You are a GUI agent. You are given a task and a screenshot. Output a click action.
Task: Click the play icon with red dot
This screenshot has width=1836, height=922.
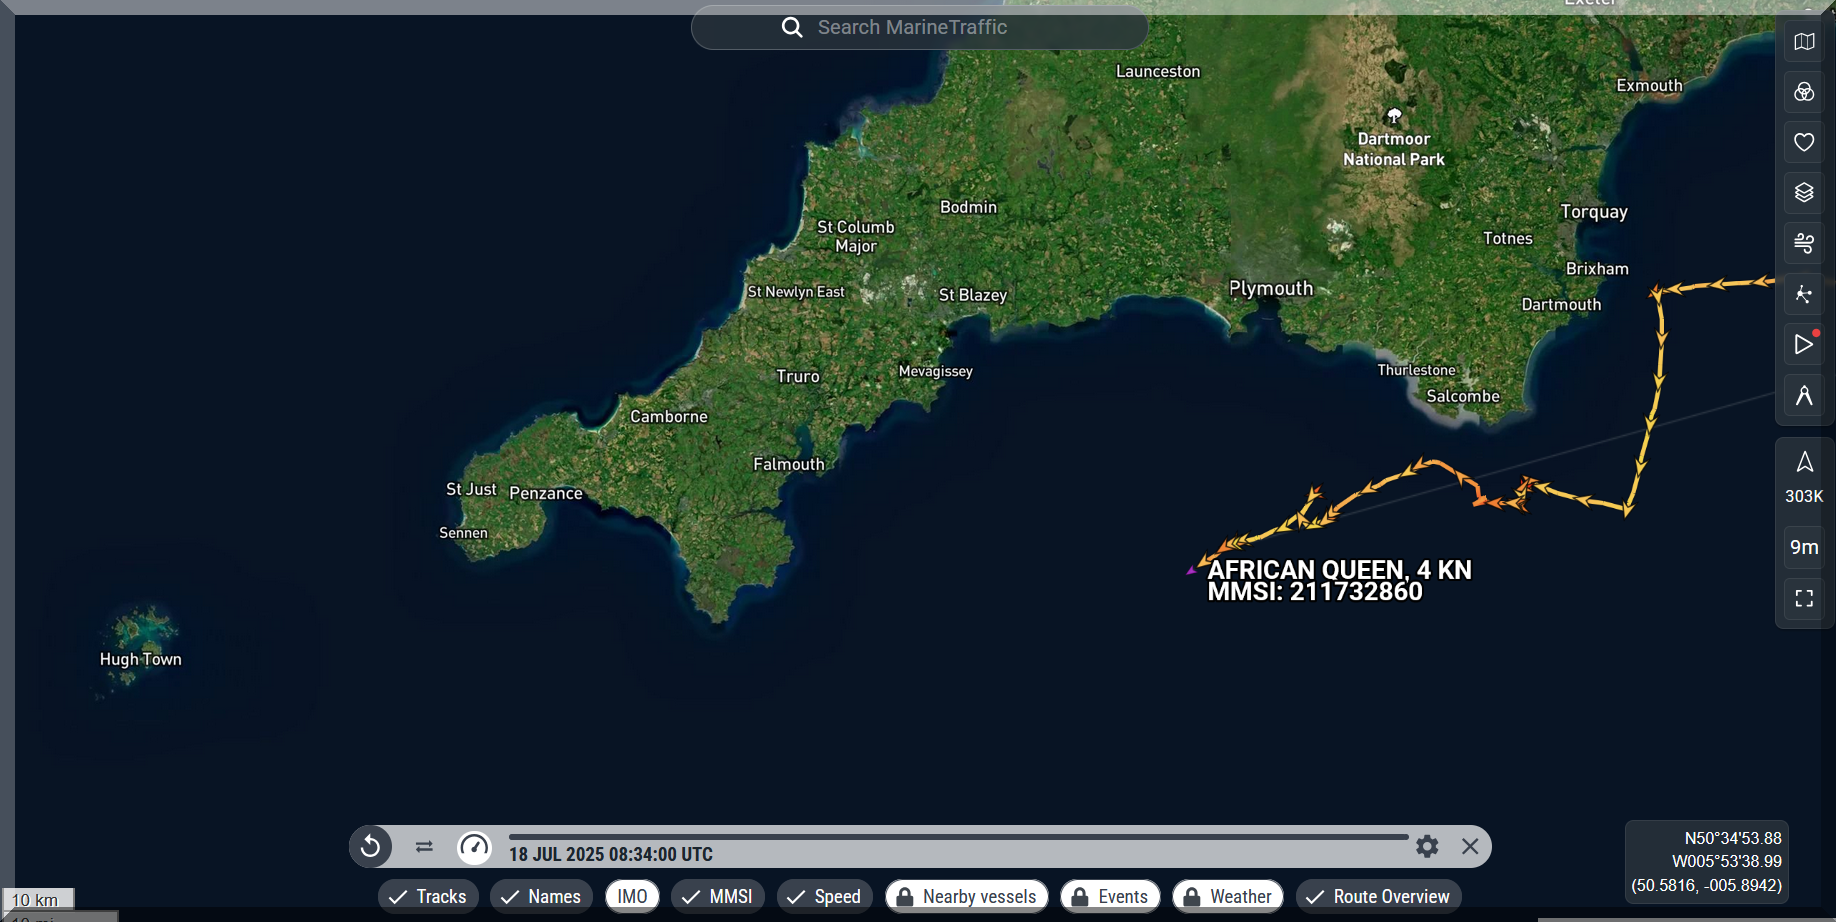click(x=1804, y=344)
